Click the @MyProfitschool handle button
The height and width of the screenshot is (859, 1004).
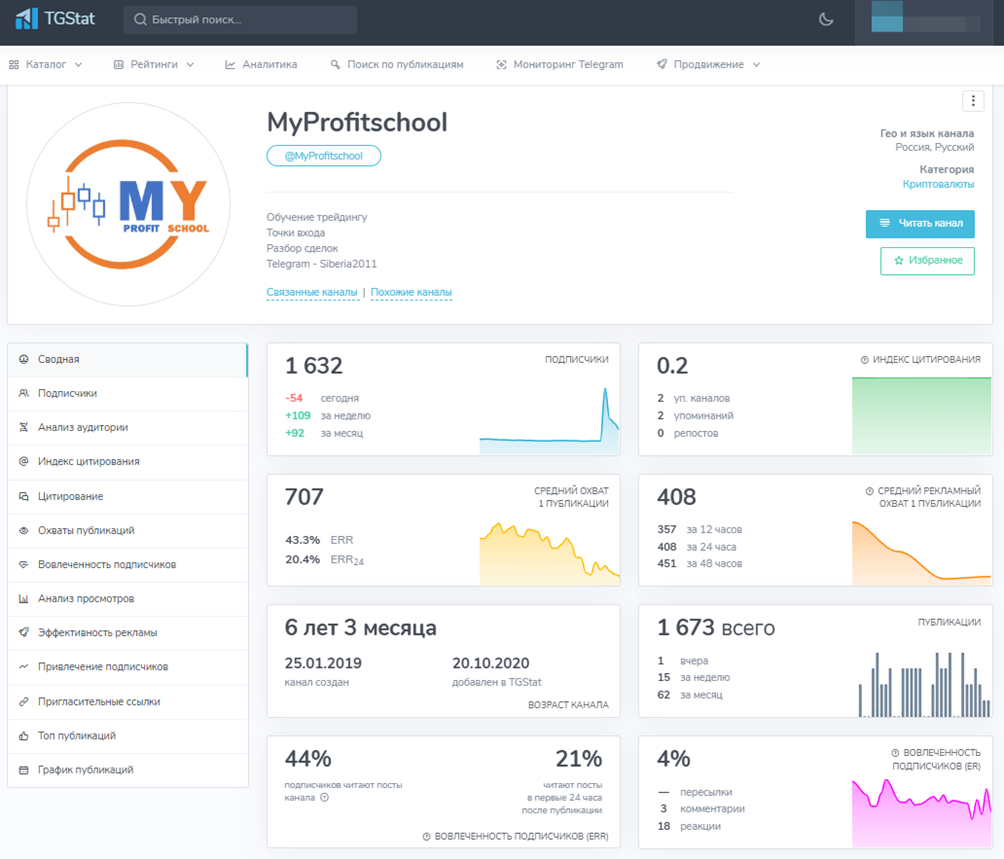pyautogui.click(x=324, y=156)
